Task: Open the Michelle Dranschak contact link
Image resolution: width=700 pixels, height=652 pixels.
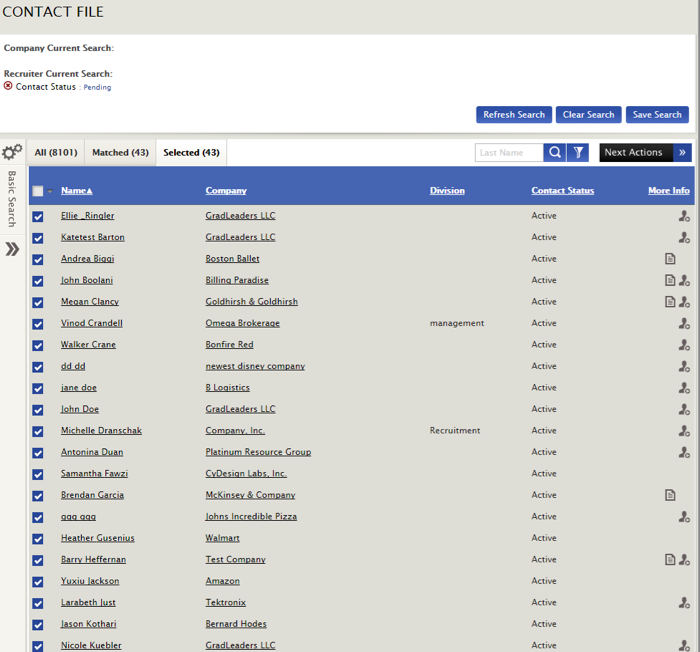Action: pos(101,430)
